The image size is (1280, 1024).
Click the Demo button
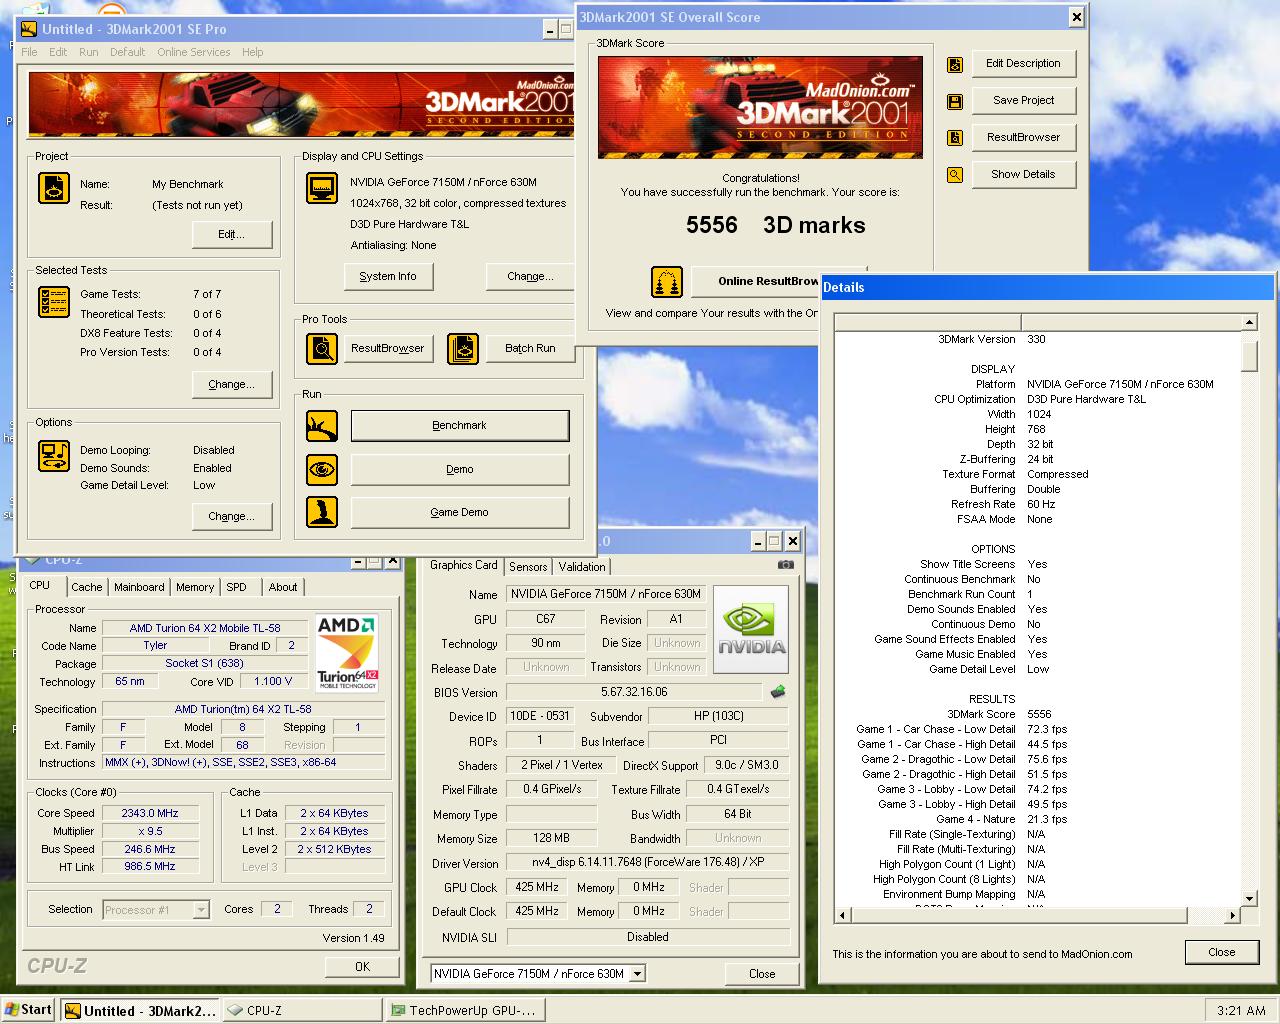[x=460, y=469]
